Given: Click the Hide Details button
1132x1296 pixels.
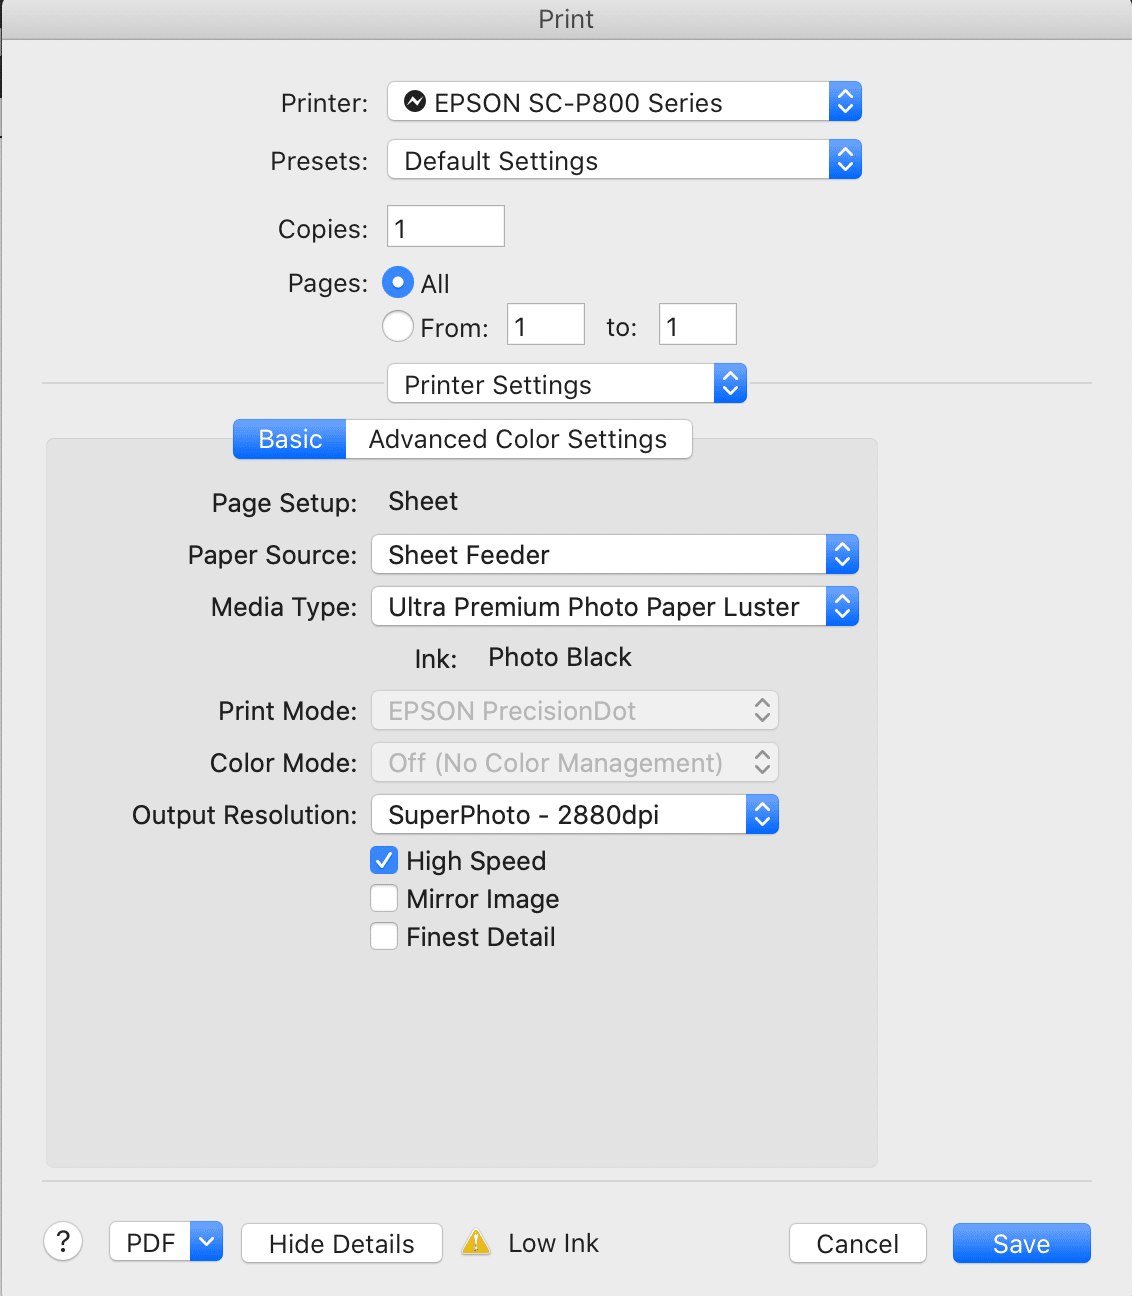Looking at the screenshot, I should (x=342, y=1243).
